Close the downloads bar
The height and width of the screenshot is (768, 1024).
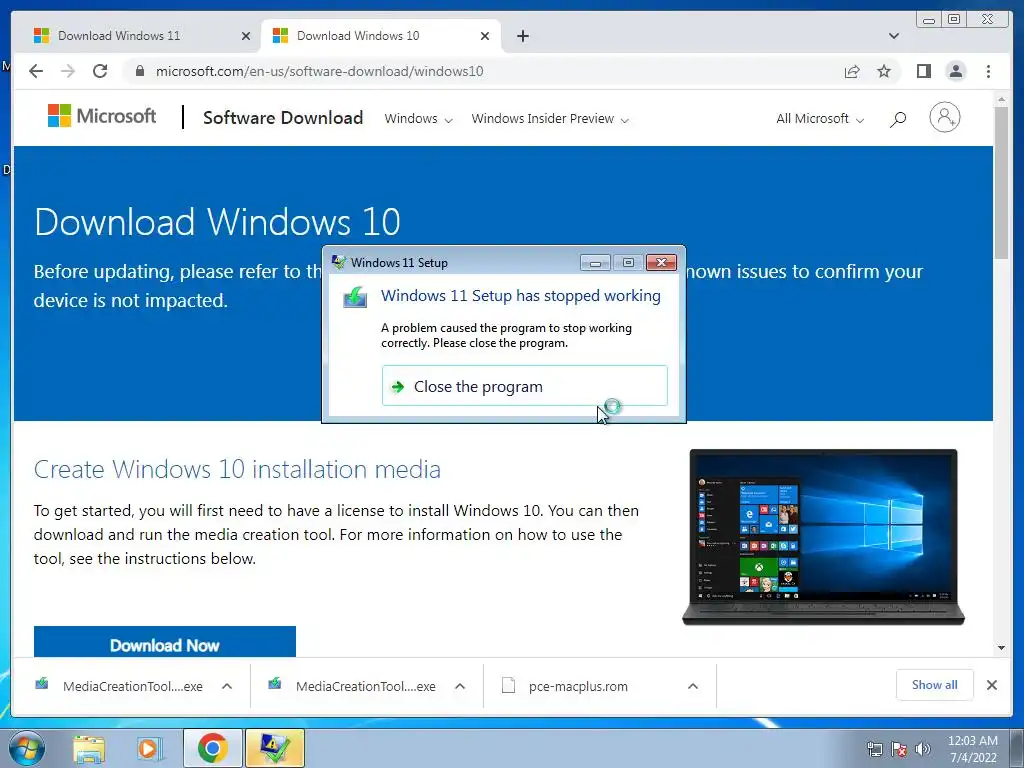tap(991, 684)
